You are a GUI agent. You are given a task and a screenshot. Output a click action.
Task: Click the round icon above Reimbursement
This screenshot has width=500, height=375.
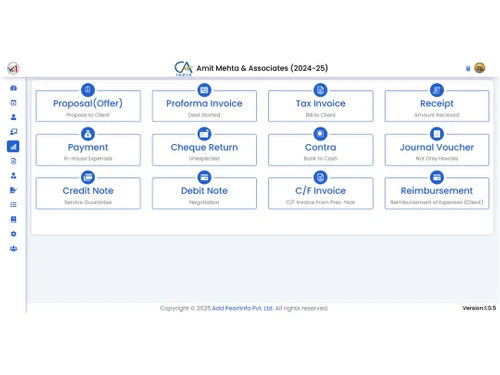pyautogui.click(x=437, y=177)
